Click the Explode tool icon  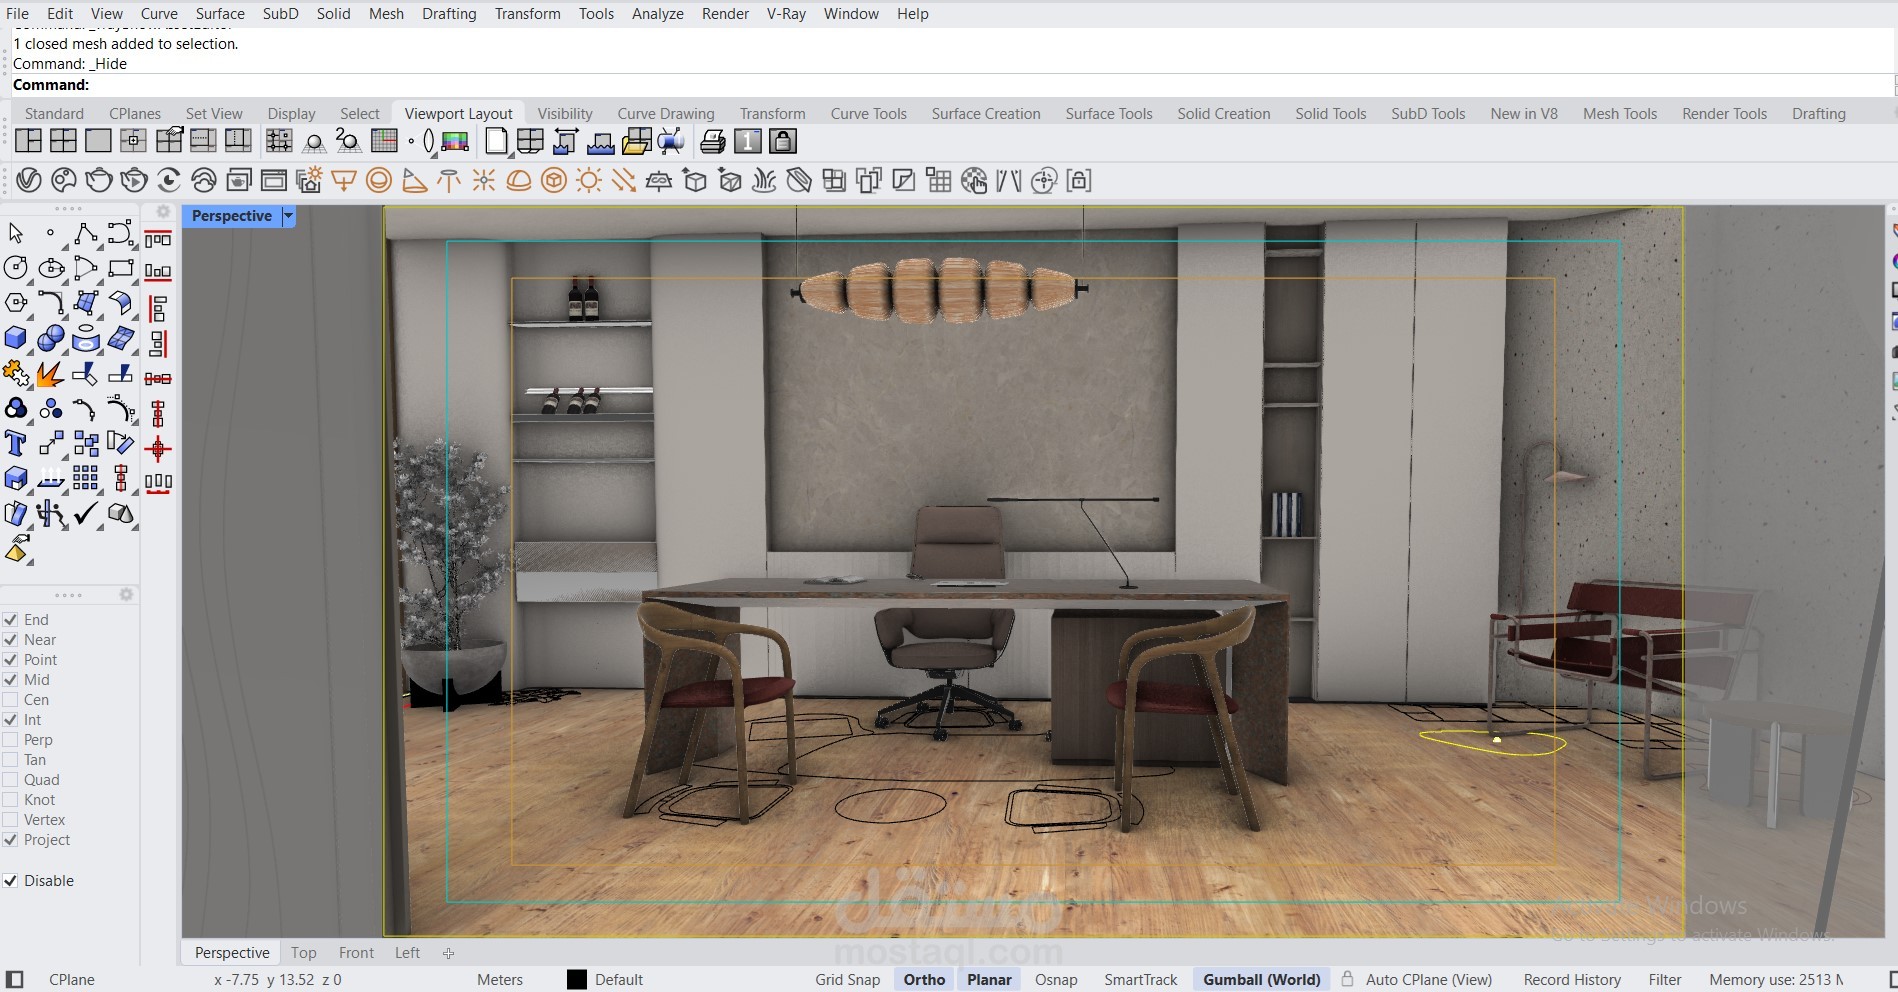[x=50, y=374]
